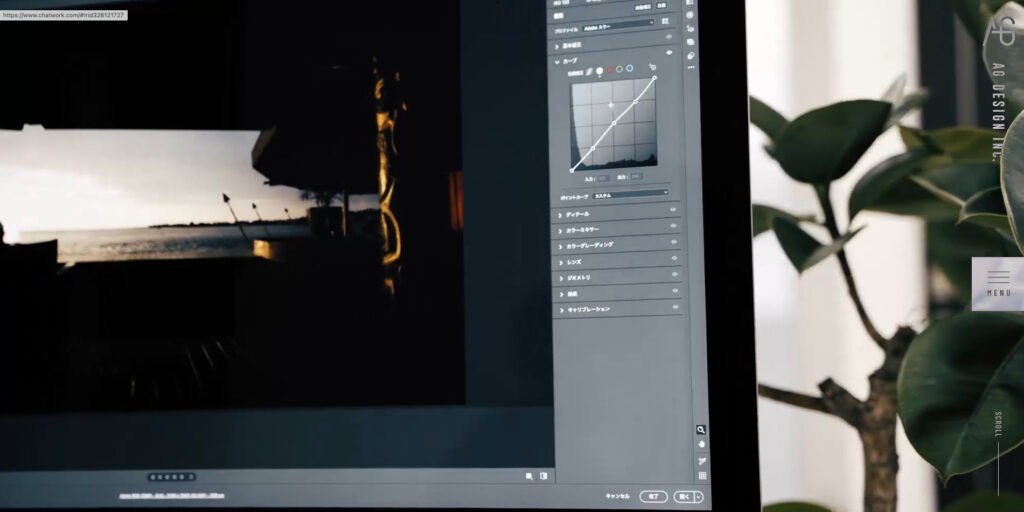Click the 完了 (Done) button

(653, 495)
